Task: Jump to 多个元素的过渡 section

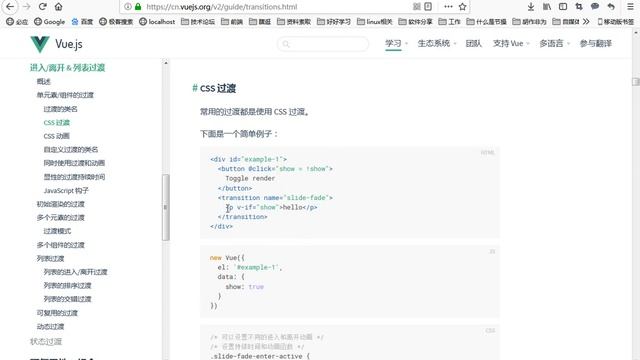Action: (x=60, y=218)
